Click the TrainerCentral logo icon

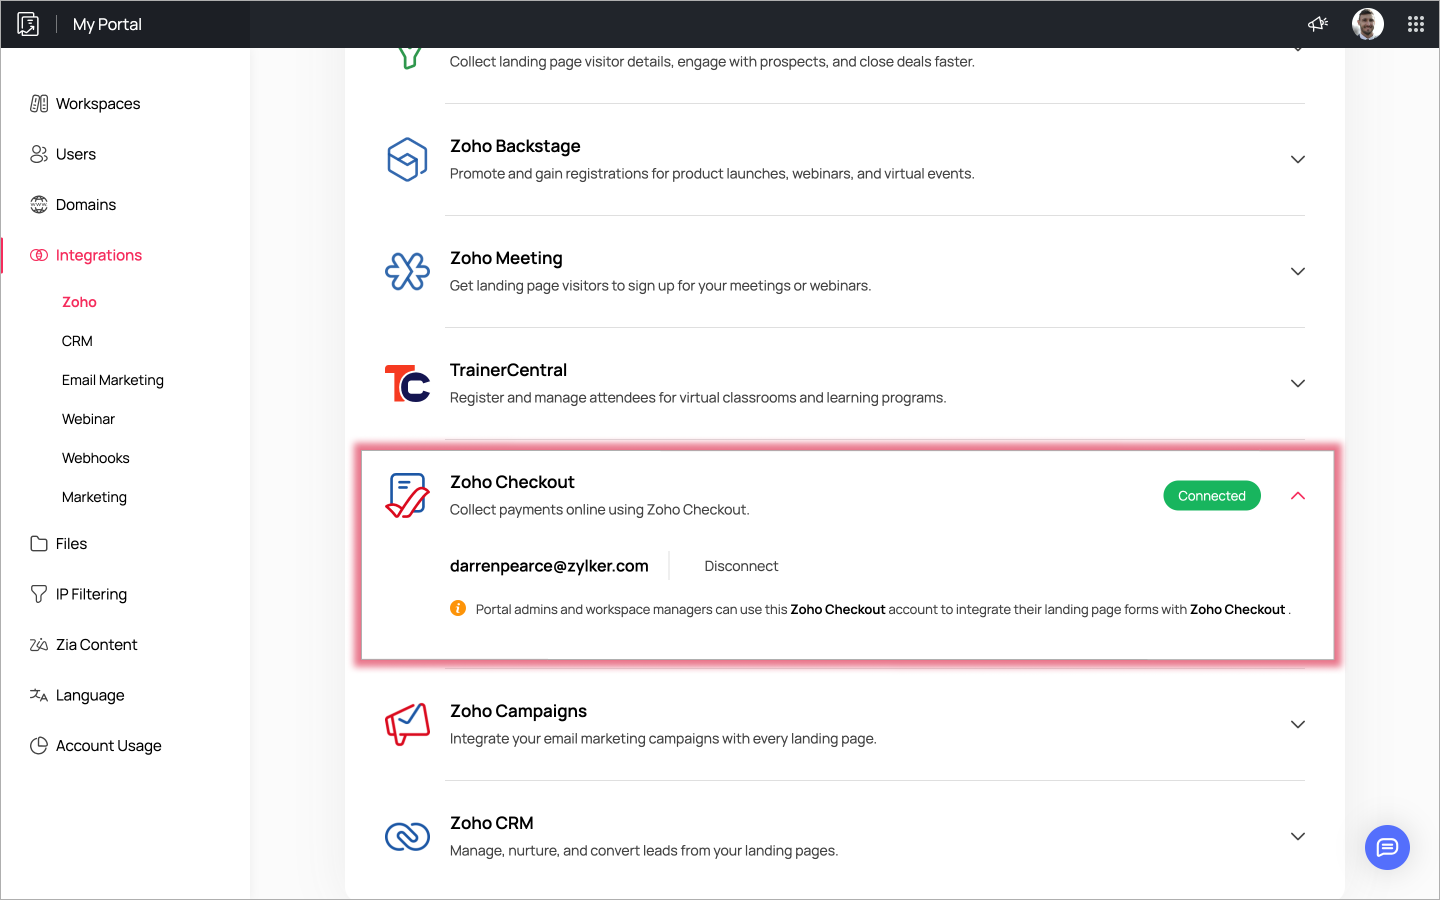[x=407, y=384]
